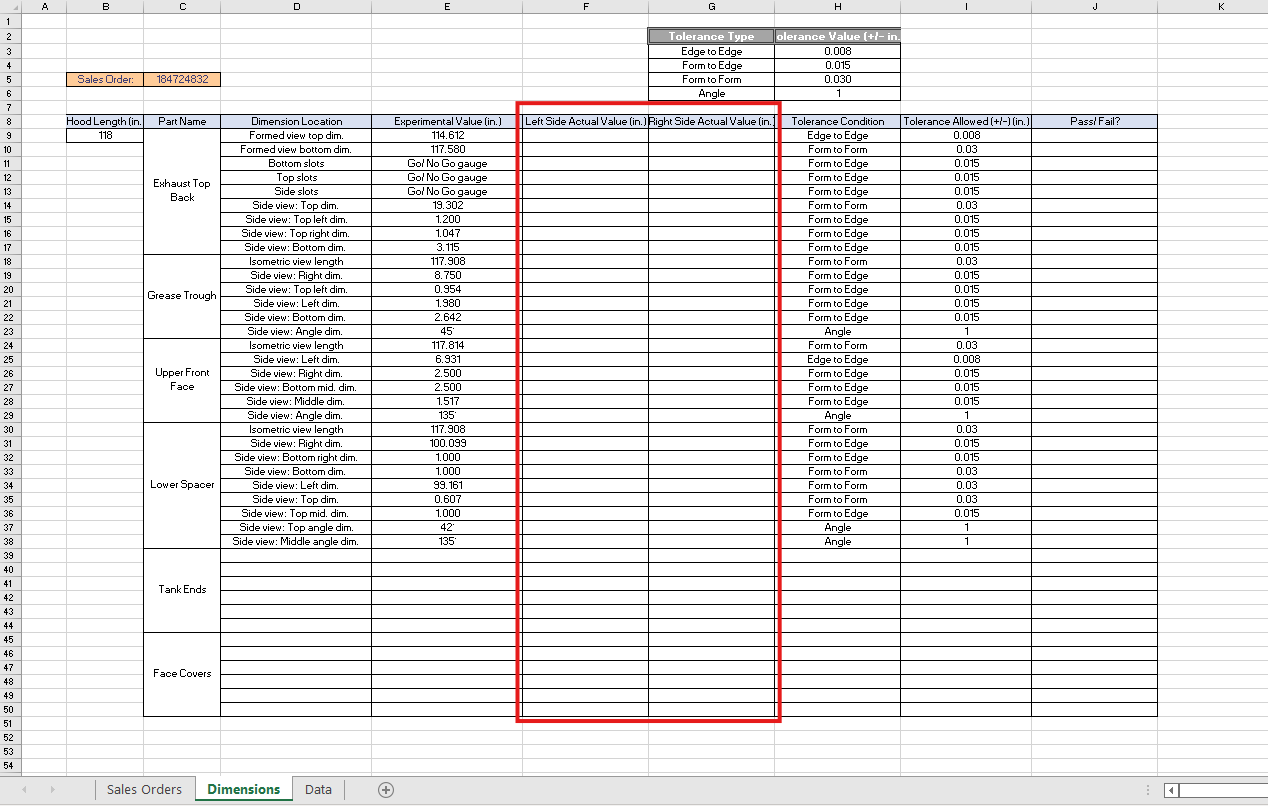1268x806 pixels.
Task: Select row 8 header
Action: point(9,121)
